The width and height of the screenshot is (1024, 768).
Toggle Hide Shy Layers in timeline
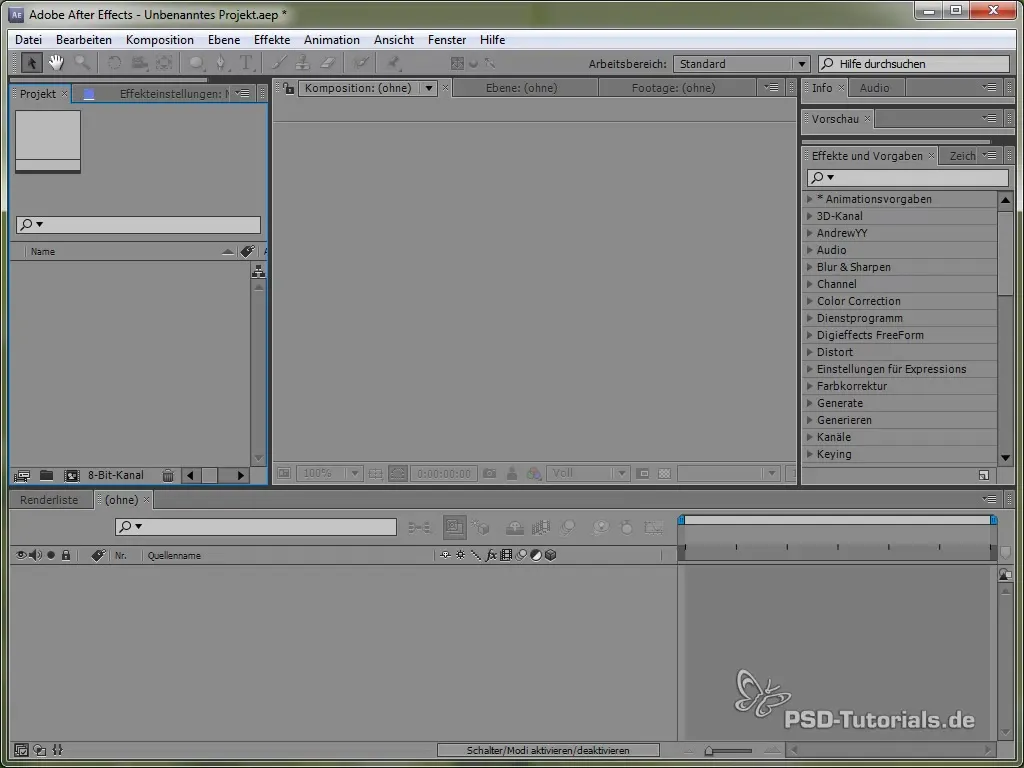point(515,527)
